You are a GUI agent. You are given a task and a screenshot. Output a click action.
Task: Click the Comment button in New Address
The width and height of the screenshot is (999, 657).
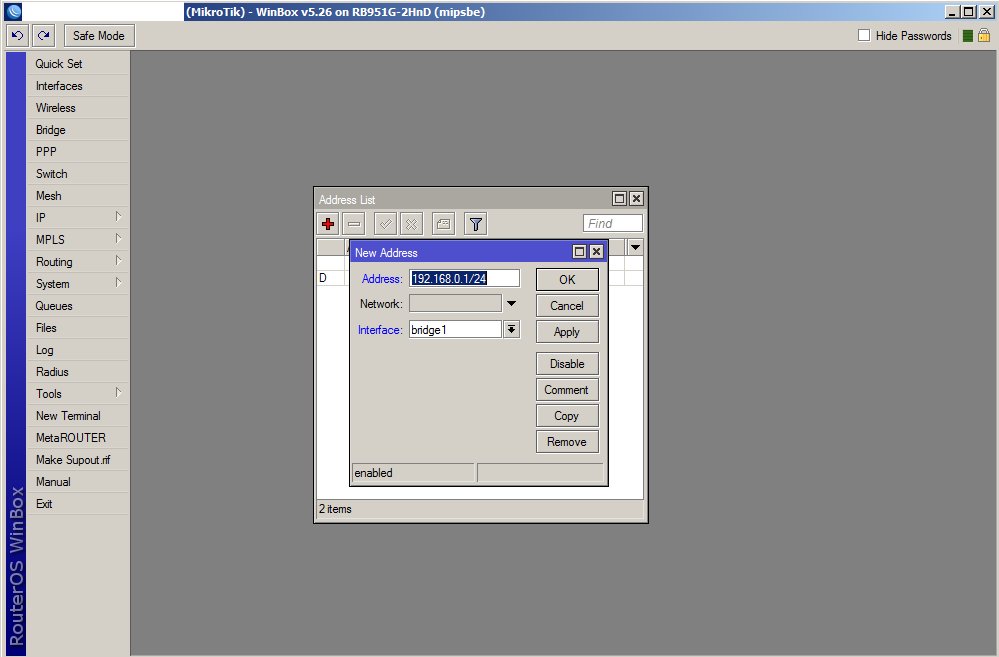[567, 390]
